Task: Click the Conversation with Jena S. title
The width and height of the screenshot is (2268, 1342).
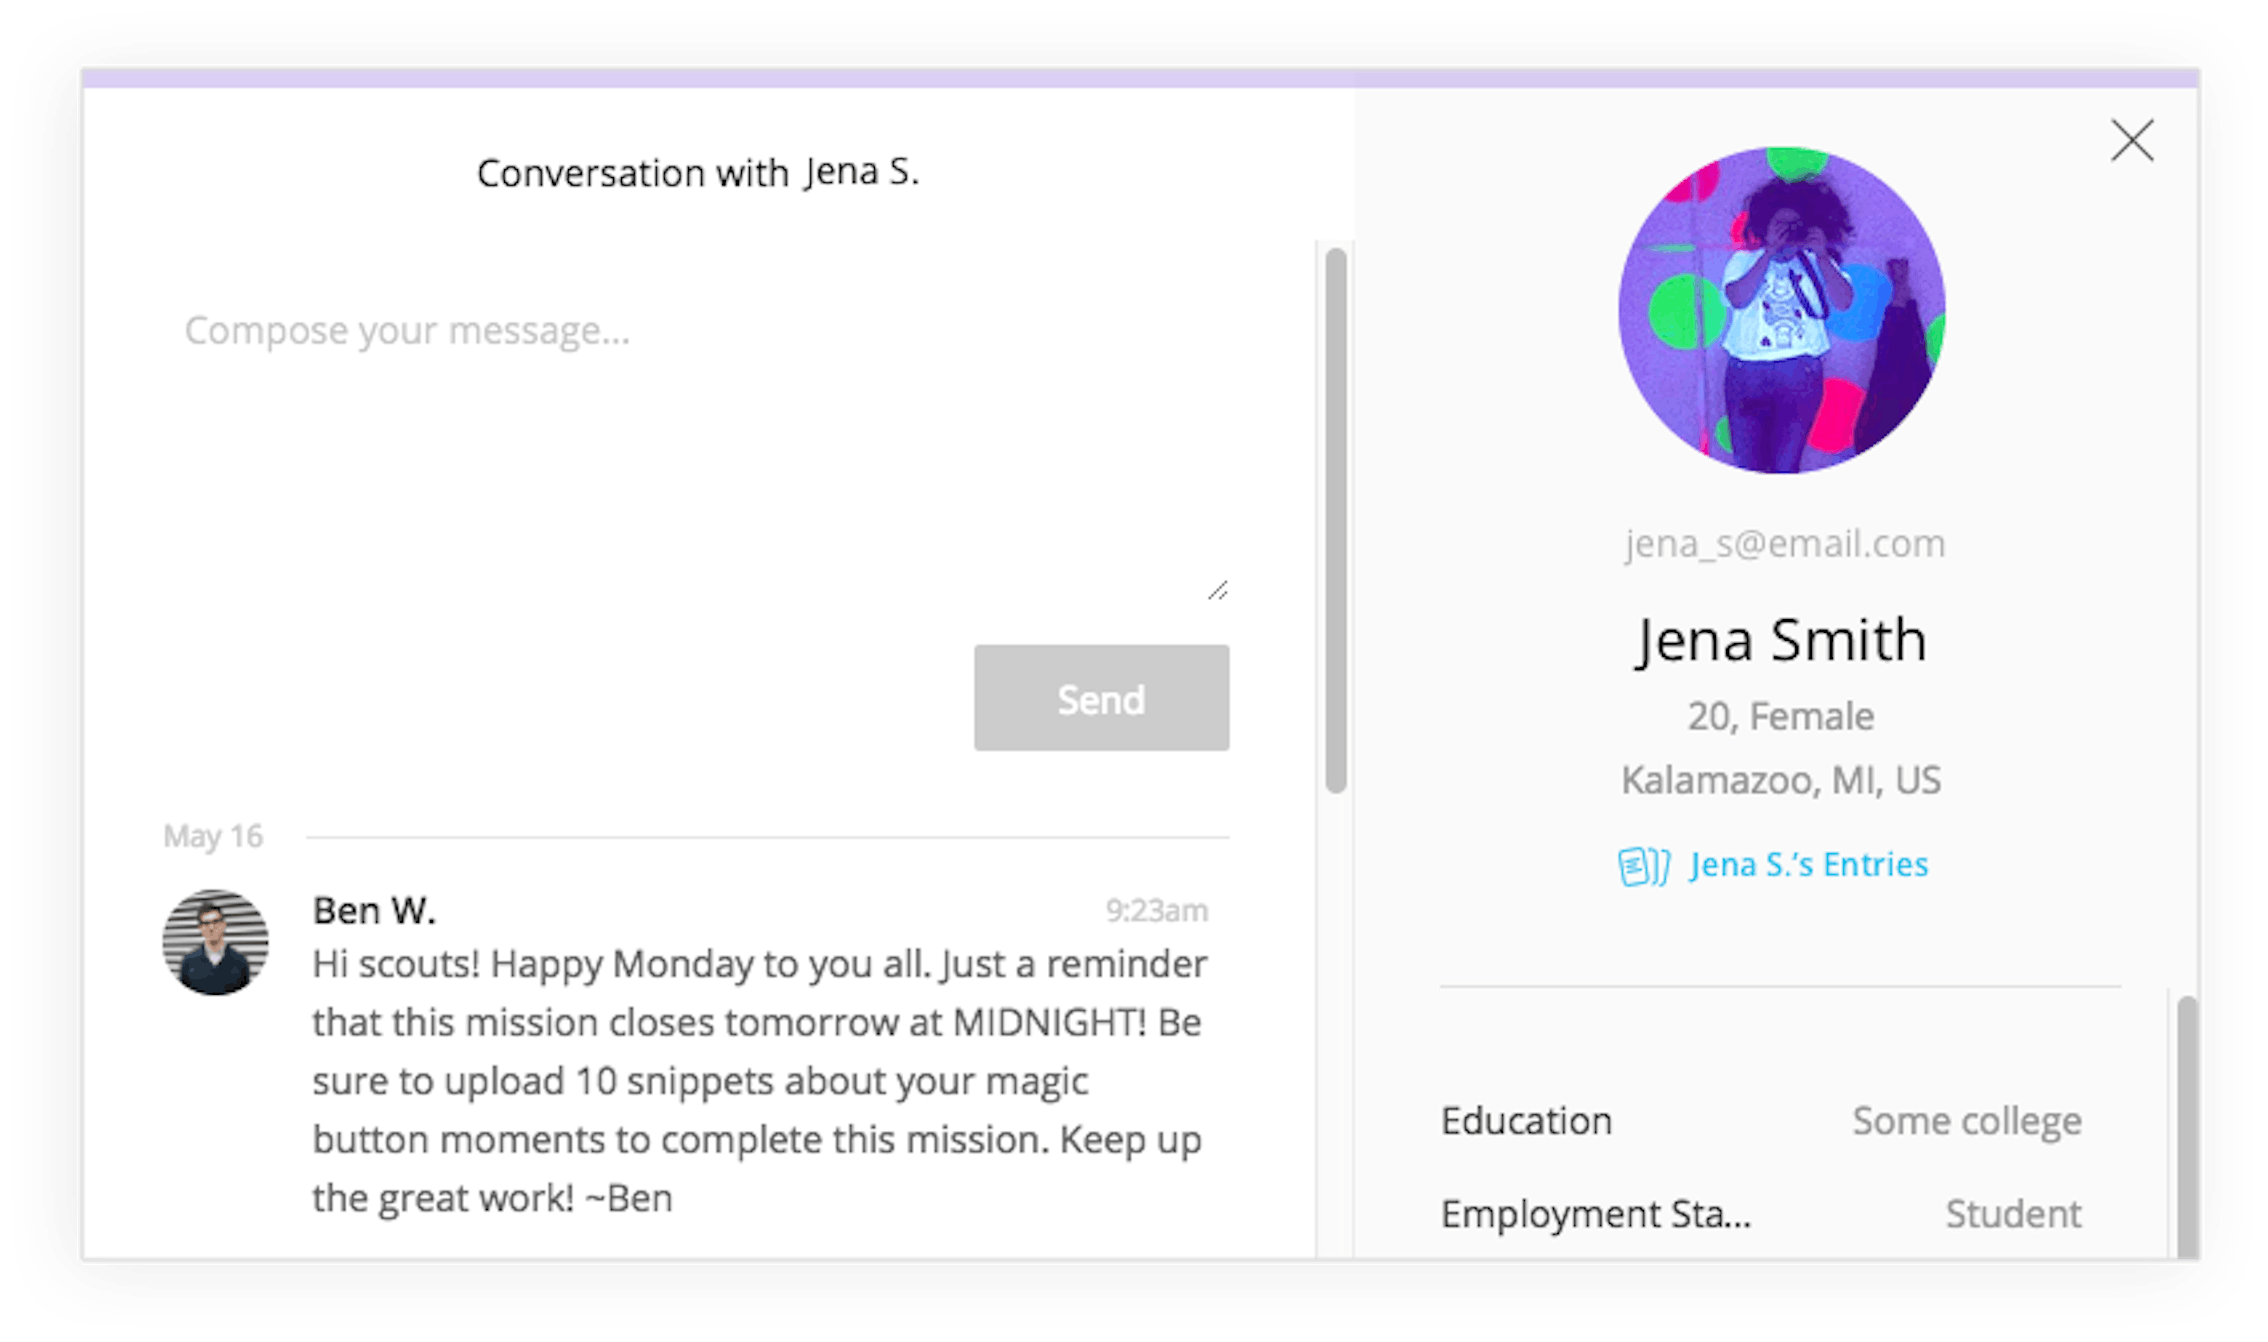Action: 698,173
